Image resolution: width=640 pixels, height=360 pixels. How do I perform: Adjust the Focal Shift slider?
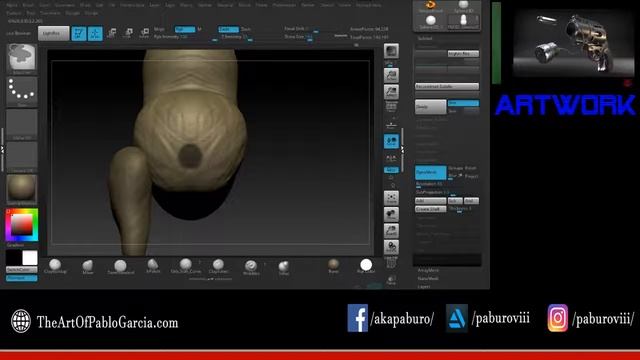pyautogui.click(x=301, y=29)
